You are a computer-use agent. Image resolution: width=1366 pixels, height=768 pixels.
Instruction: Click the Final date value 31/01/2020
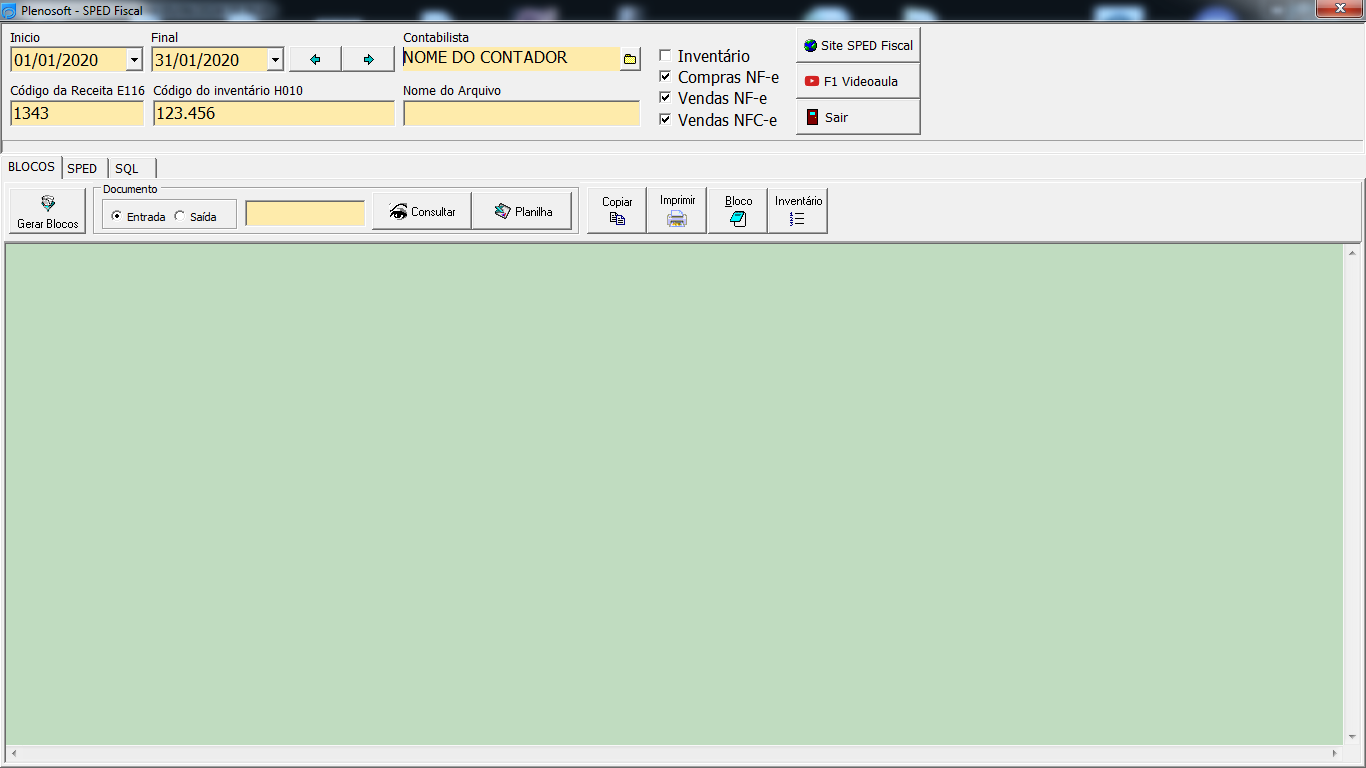pyautogui.click(x=197, y=60)
